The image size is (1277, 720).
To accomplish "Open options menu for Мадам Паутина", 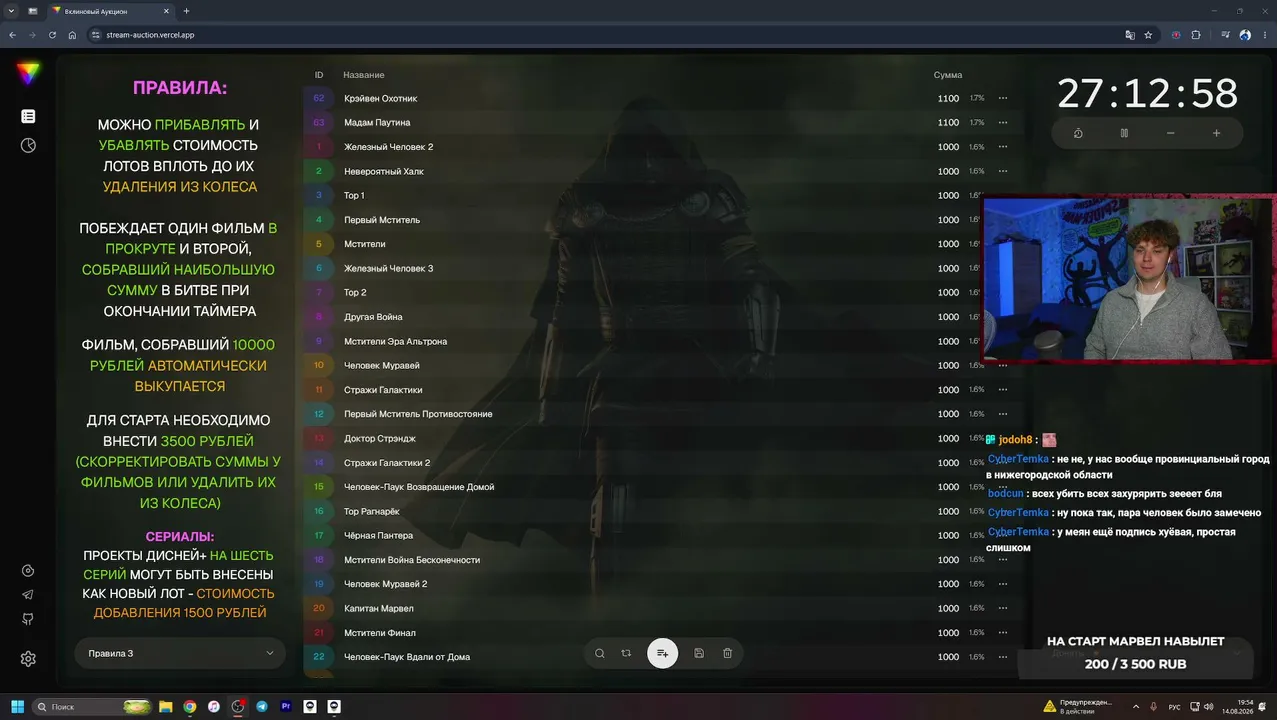I will point(1003,123).
